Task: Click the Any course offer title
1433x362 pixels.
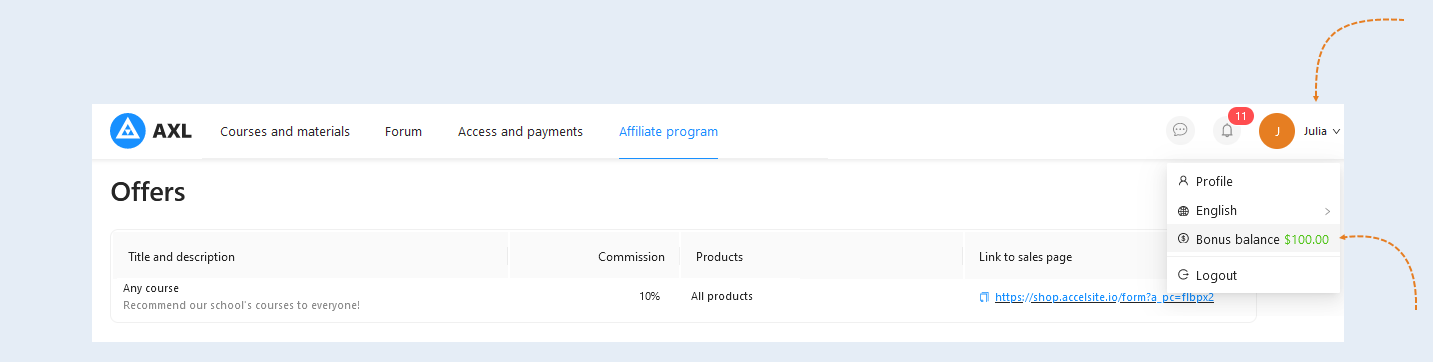Action: [151, 288]
